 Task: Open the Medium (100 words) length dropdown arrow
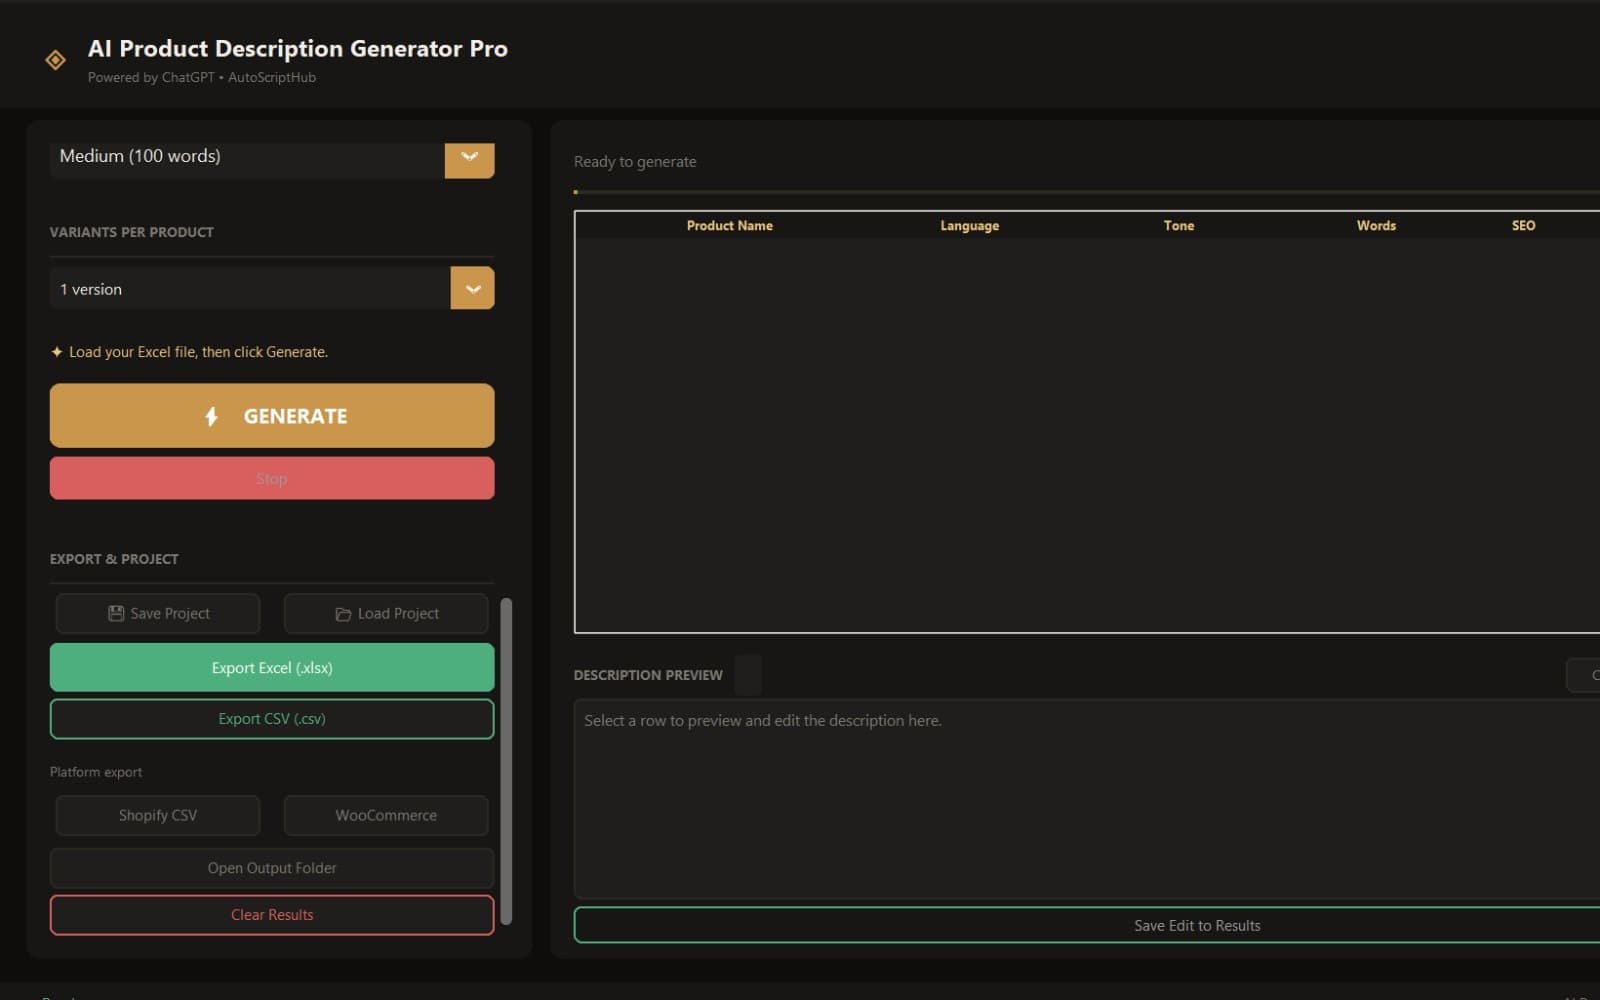tap(469, 158)
